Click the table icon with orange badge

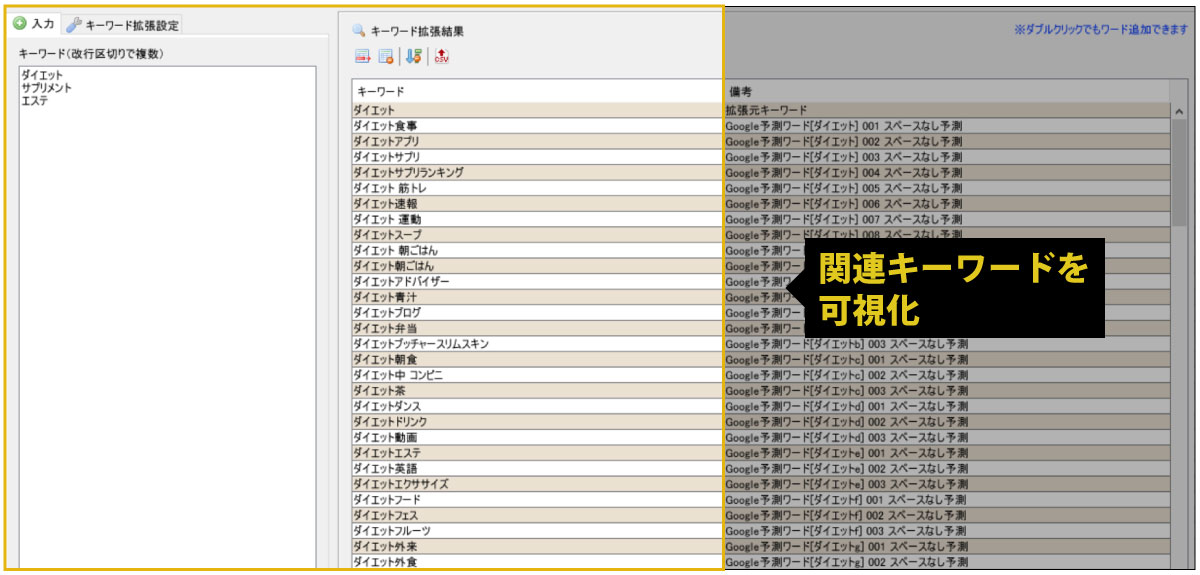386,57
